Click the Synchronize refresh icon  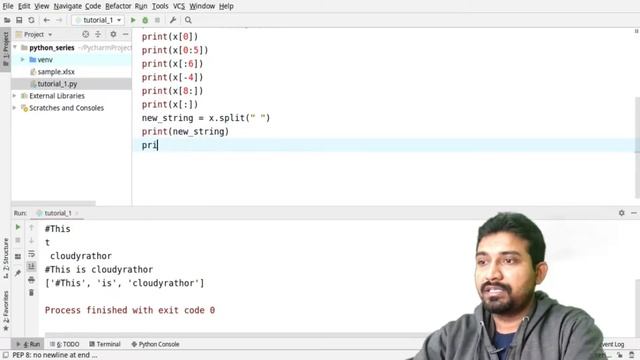tap(31, 20)
